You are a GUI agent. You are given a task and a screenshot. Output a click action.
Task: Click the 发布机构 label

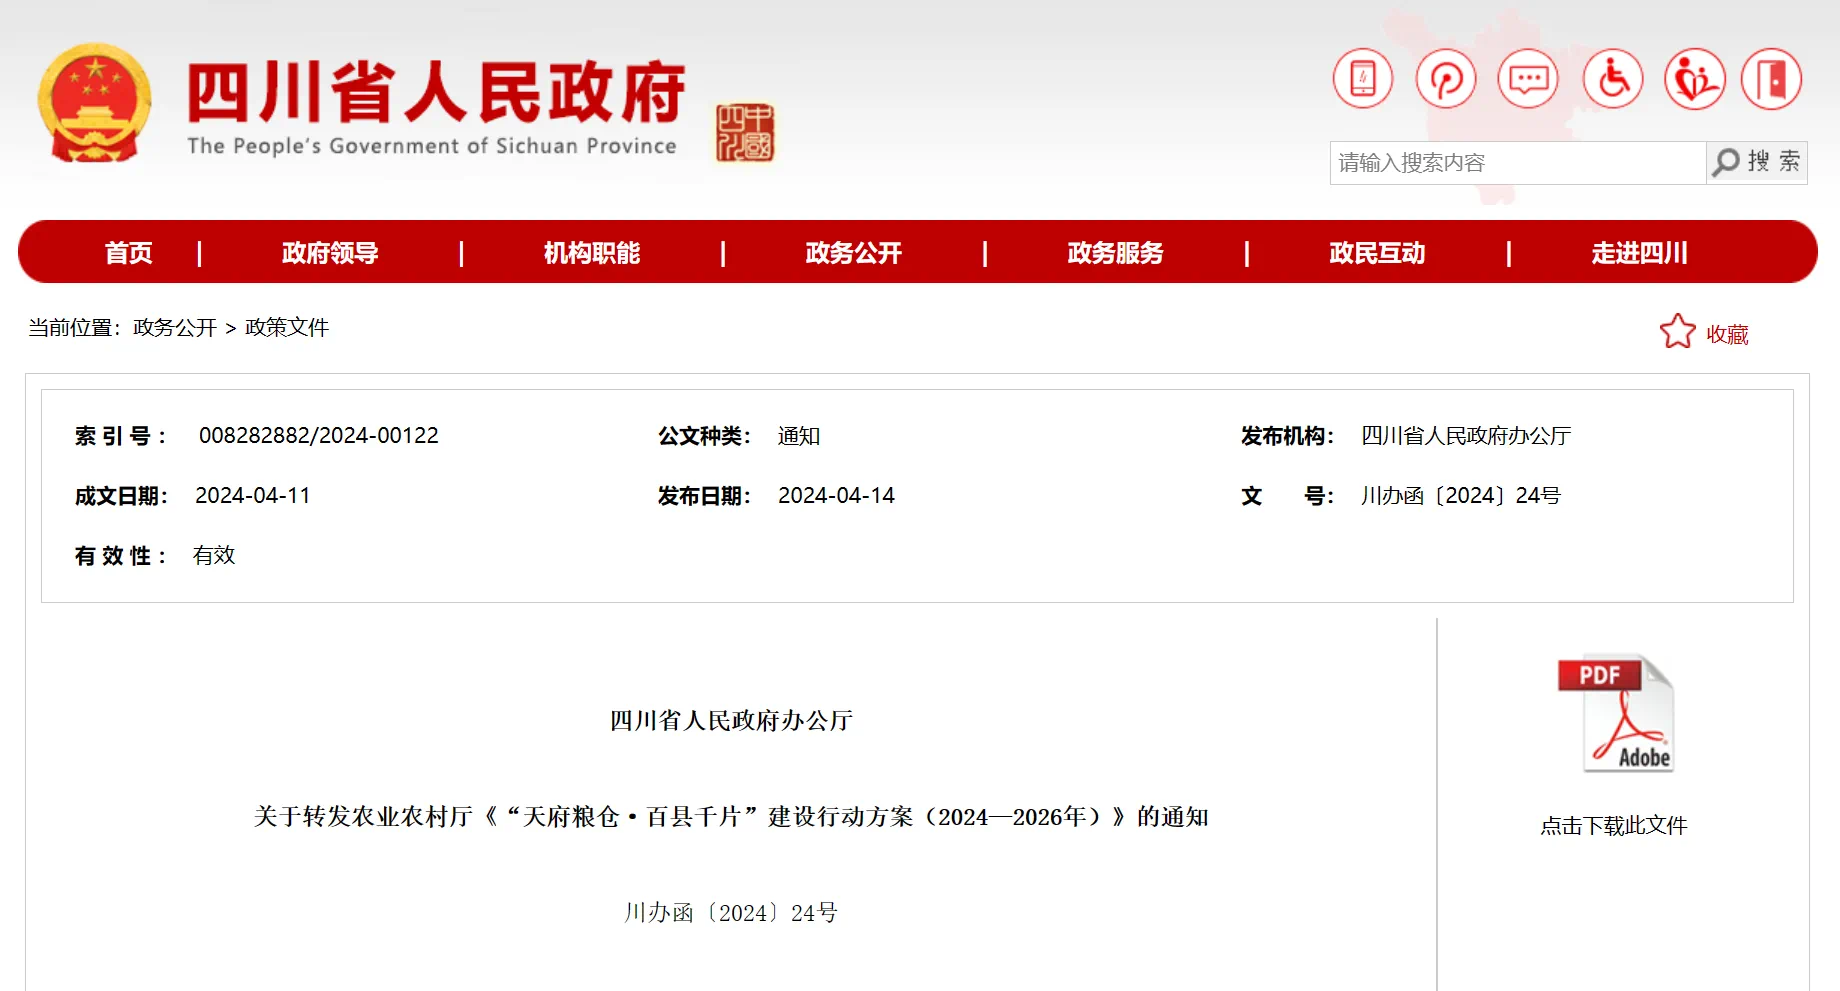1288,436
